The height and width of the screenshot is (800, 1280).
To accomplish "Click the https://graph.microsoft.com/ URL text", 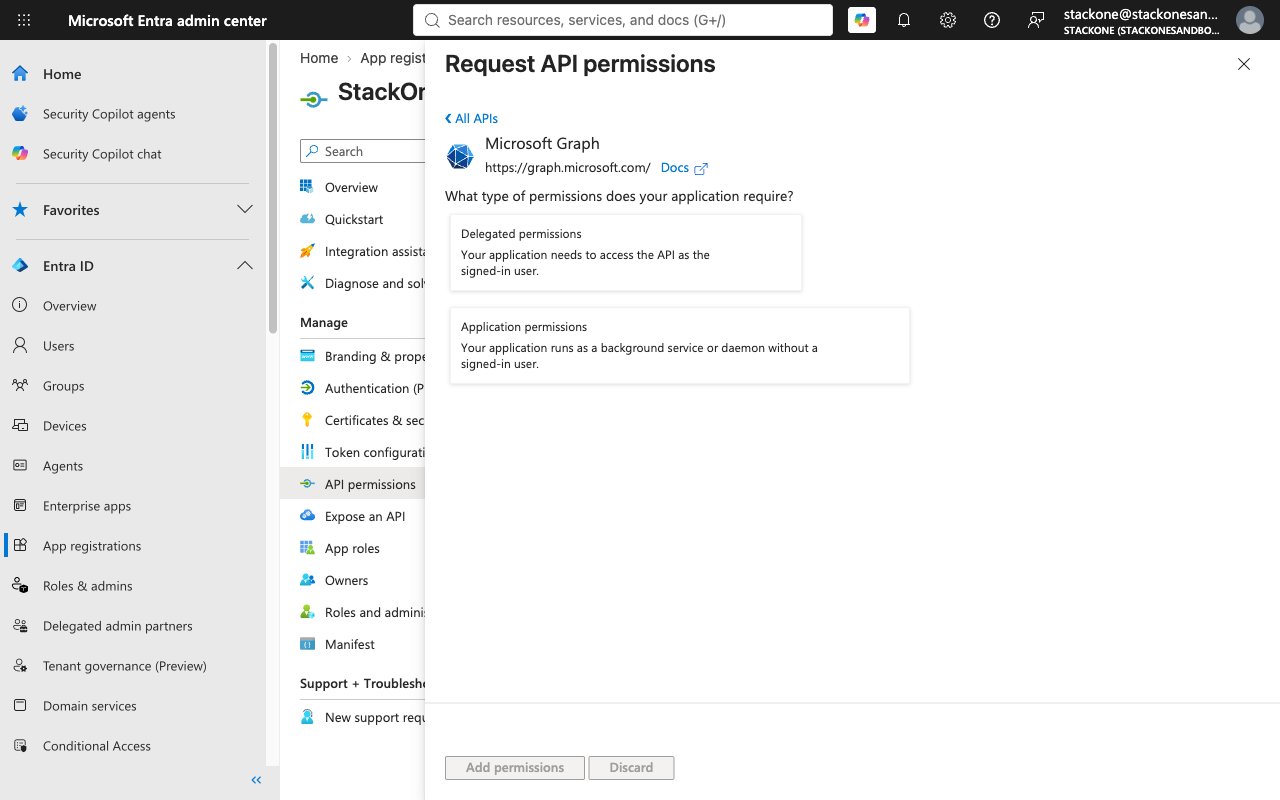I will tap(568, 168).
